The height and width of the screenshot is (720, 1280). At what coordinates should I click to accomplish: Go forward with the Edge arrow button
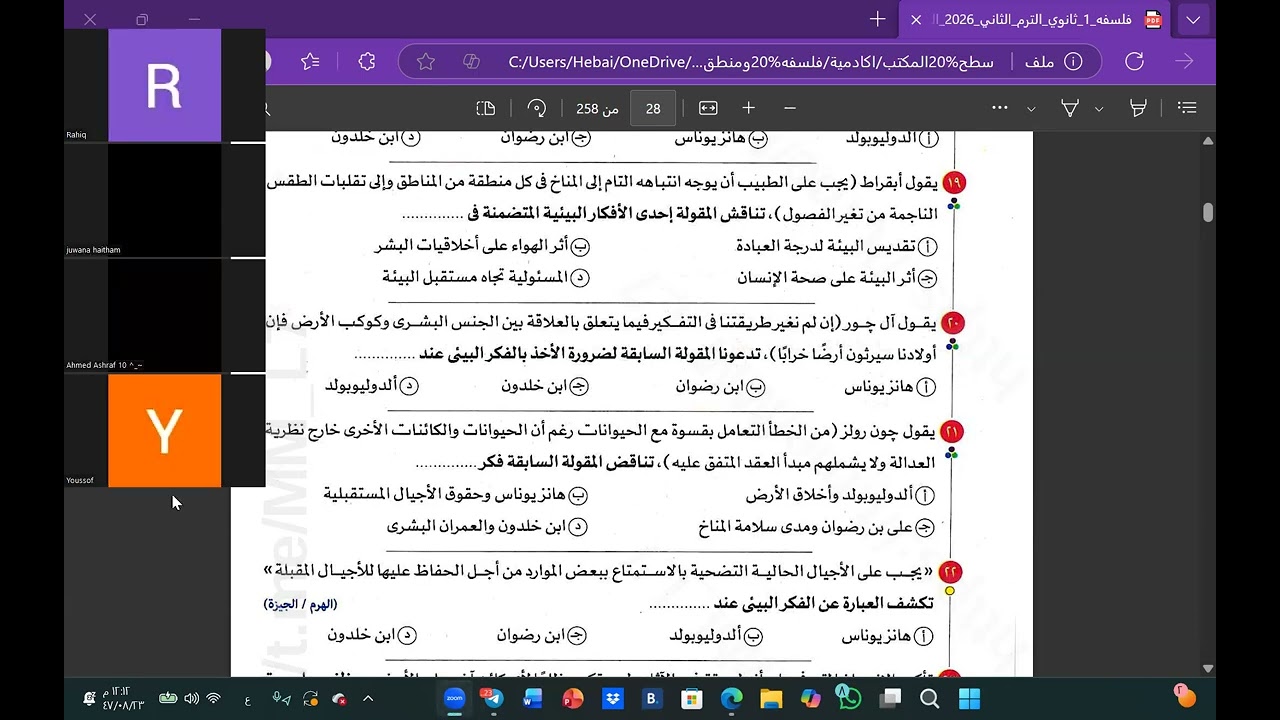point(1185,62)
